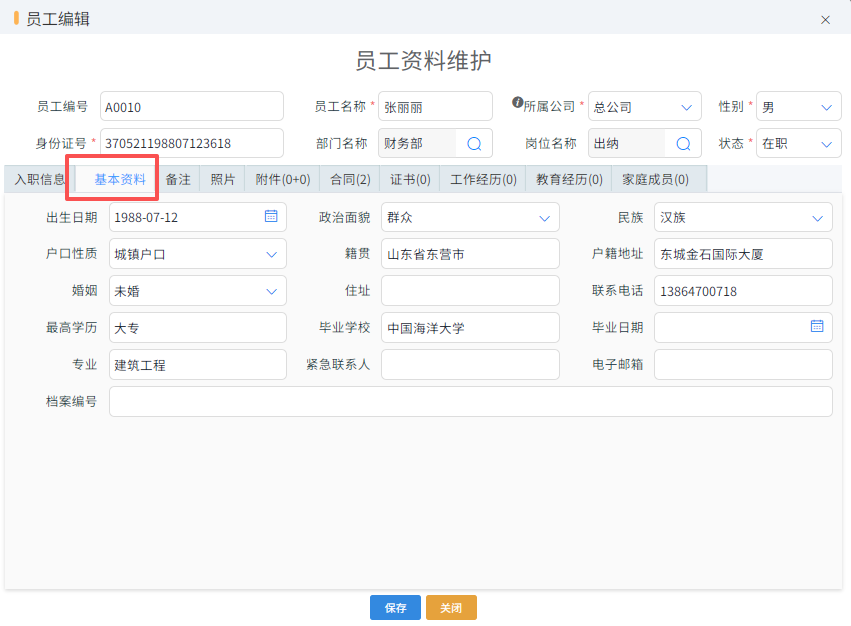Open the 证书(0) tab
The image size is (851, 626).
pos(410,180)
